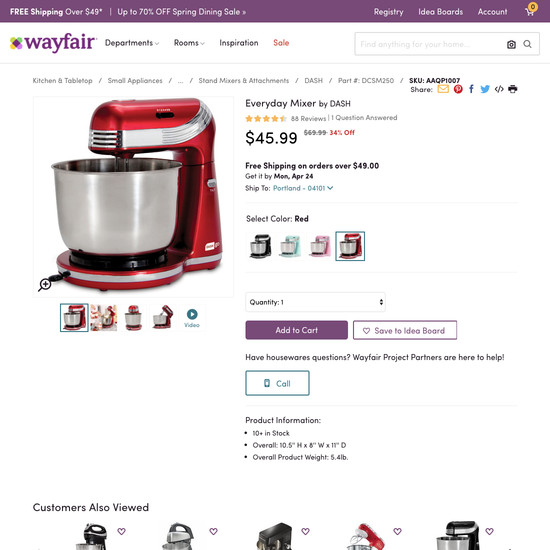This screenshot has width=550, height=550.
Task: Play the product video thumbnail
Action: (x=192, y=318)
